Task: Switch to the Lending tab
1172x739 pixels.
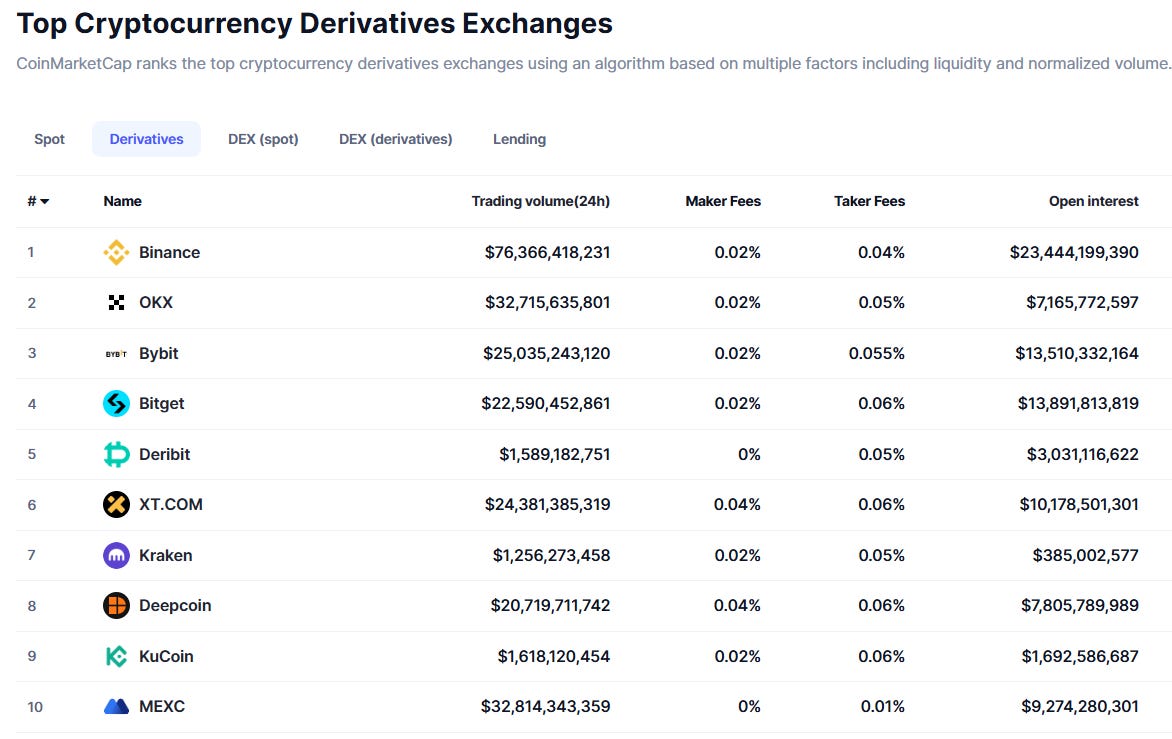Action: pyautogui.click(x=519, y=139)
